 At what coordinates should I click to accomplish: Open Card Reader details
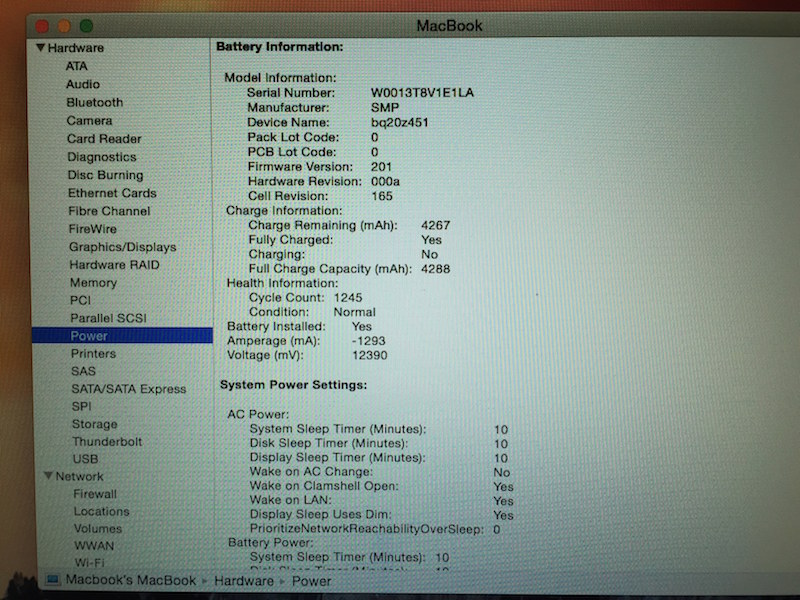[x=104, y=139]
